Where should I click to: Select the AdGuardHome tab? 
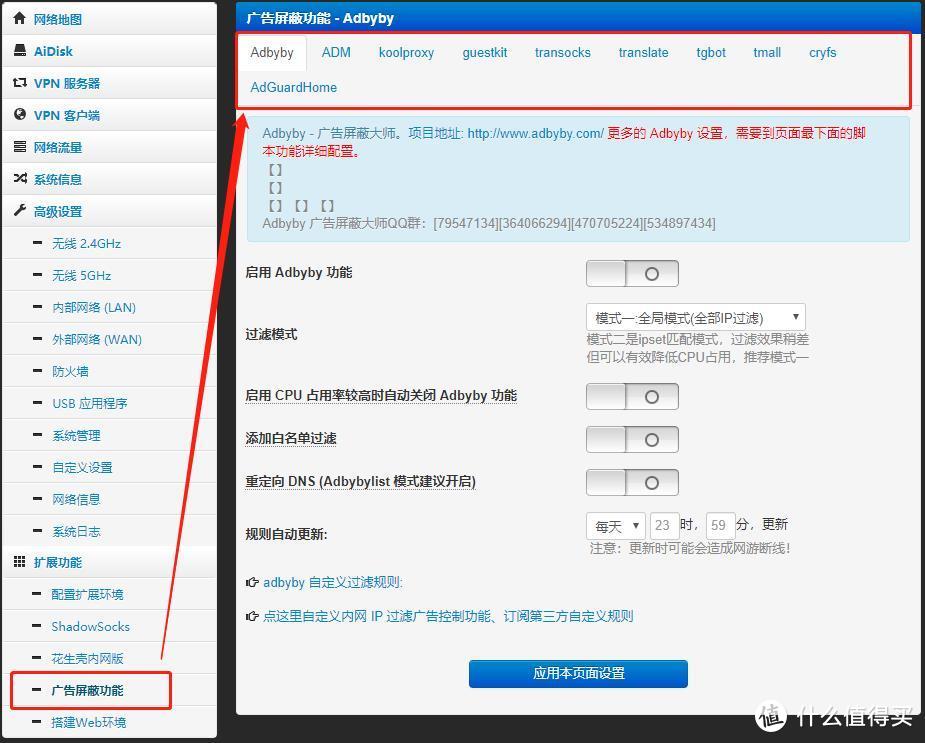pyautogui.click(x=294, y=87)
